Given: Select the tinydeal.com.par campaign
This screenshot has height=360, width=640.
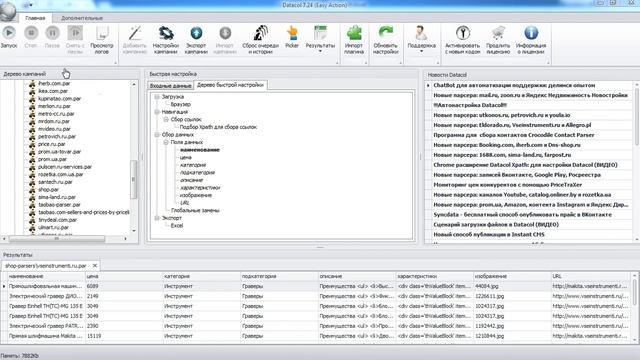Looking at the screenshot, I should (x=57, y=220).
